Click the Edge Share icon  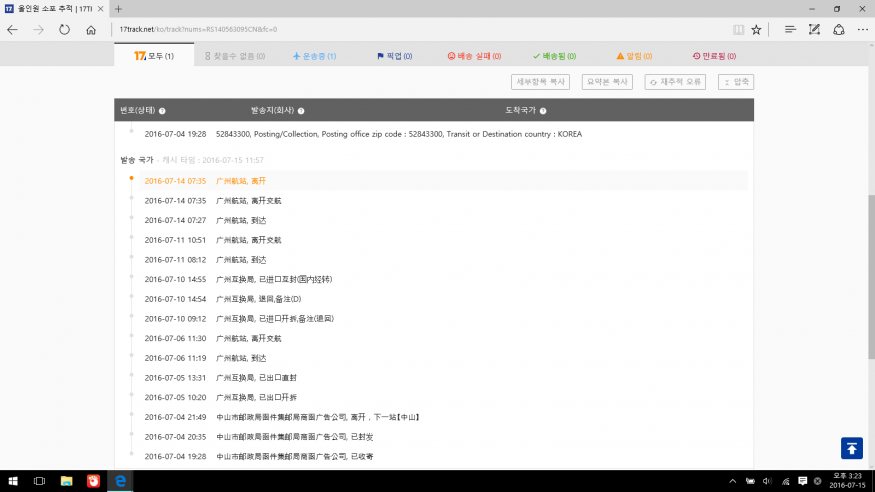point(838,30)
